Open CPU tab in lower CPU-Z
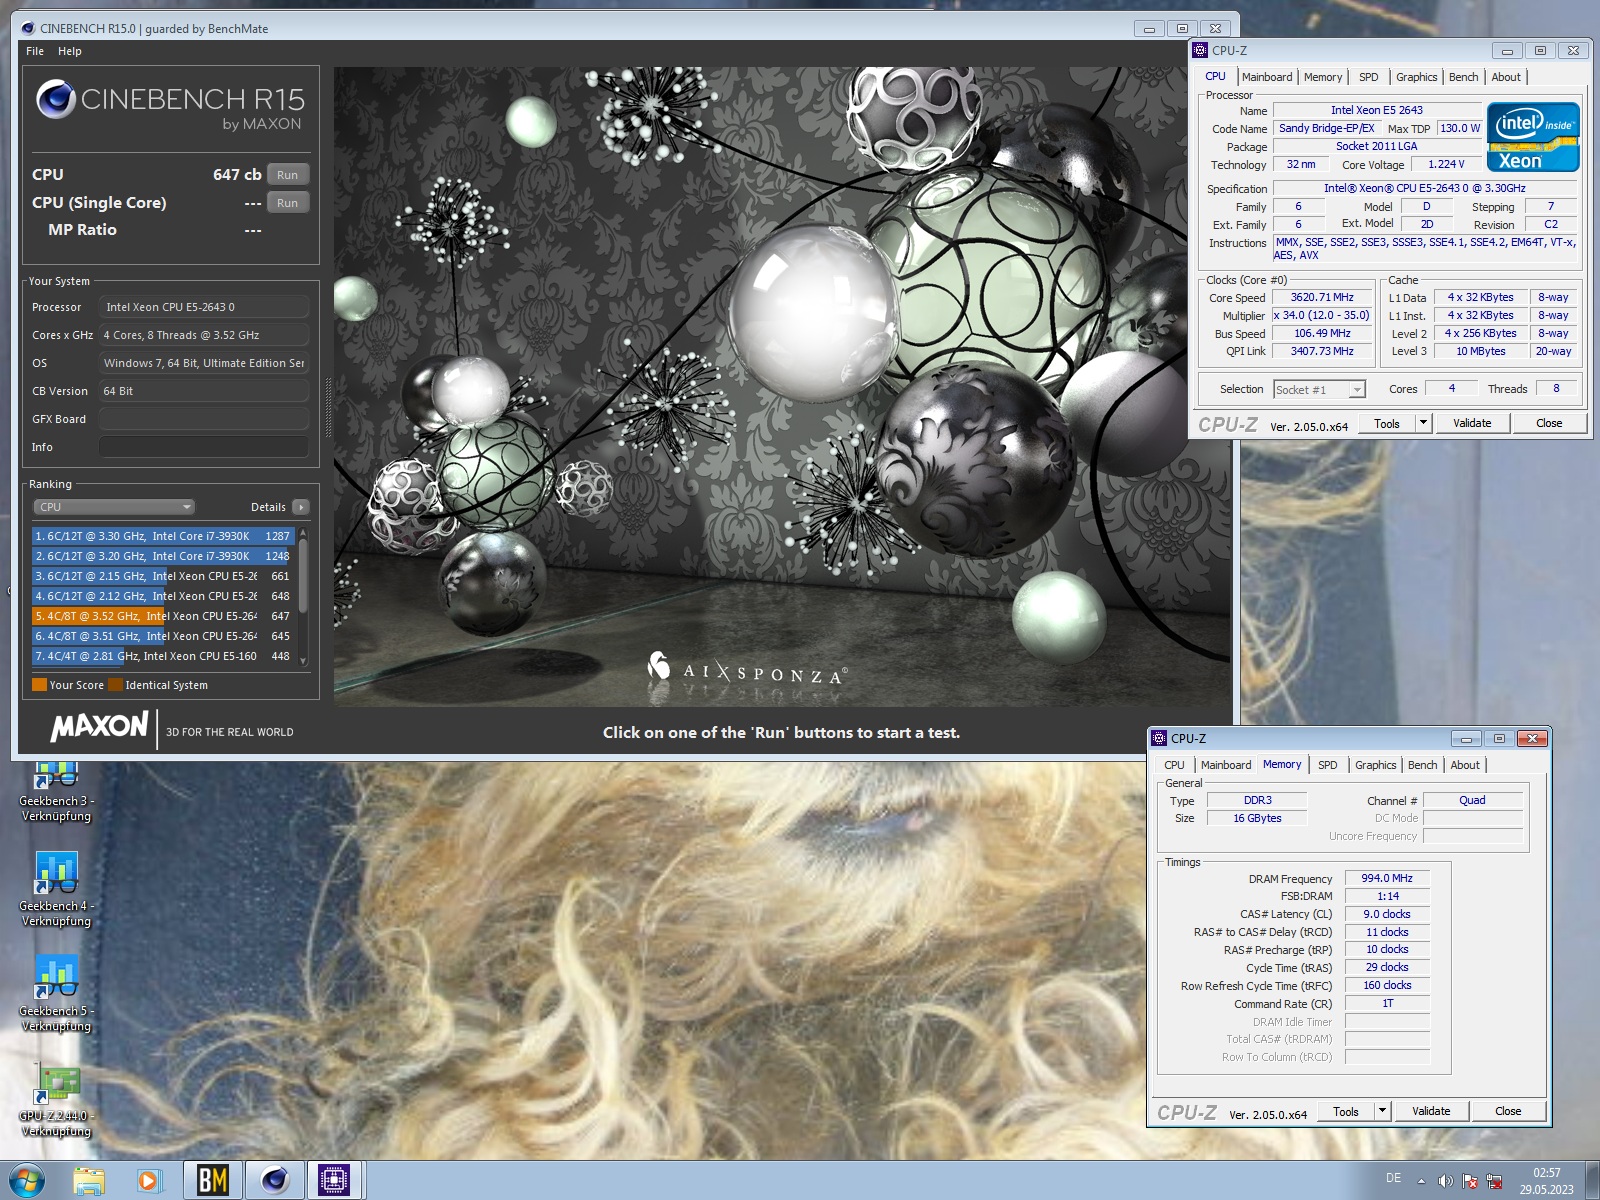Screen dimensions: 1600x1200 click(1174, 765)
